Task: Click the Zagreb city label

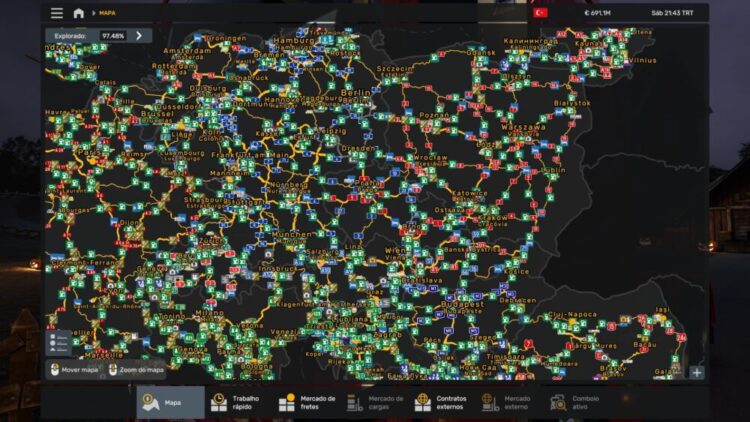Action: 388,335
